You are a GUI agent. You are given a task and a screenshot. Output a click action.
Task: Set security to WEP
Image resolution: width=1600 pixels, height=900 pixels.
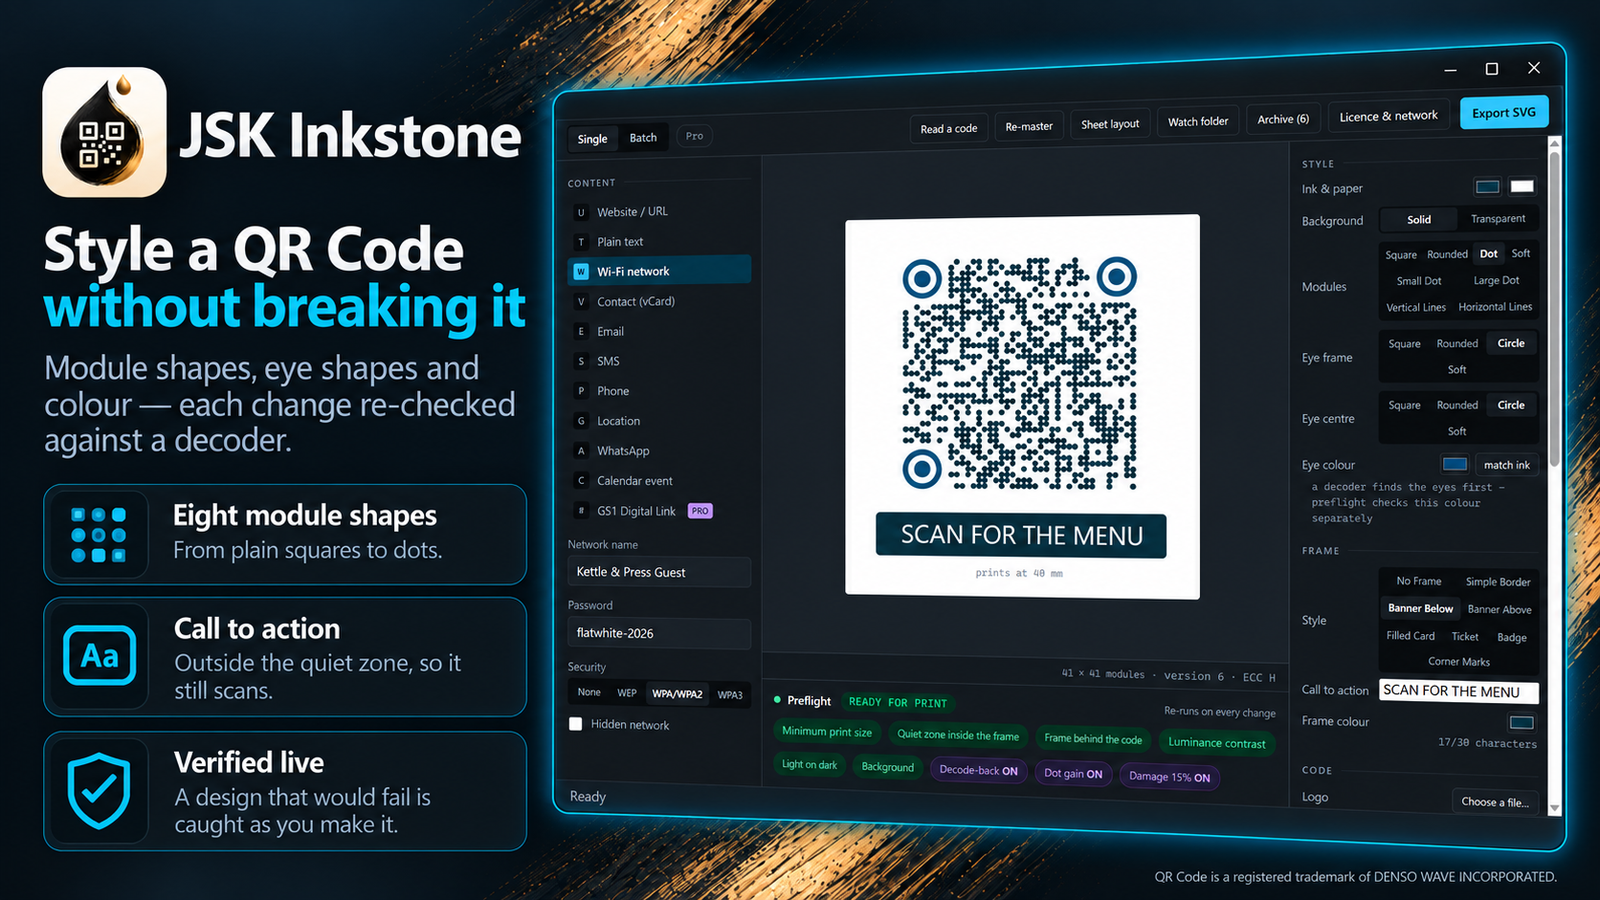(627, 693)
